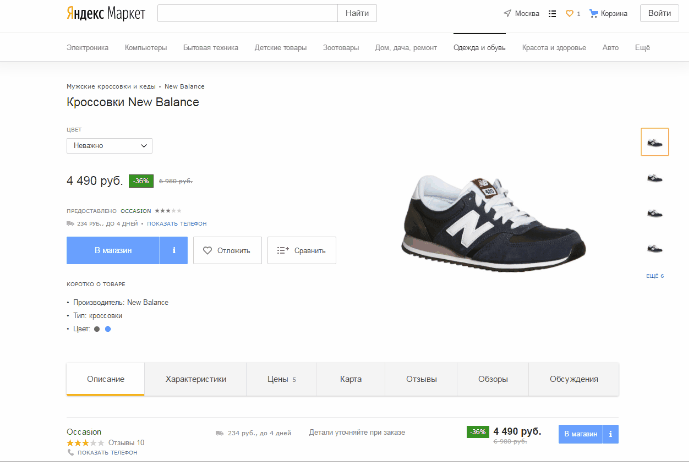Image resolution: width=689 pixels, height=462 pixels.
Task: Open the Авто category
Action: point(610,47)
